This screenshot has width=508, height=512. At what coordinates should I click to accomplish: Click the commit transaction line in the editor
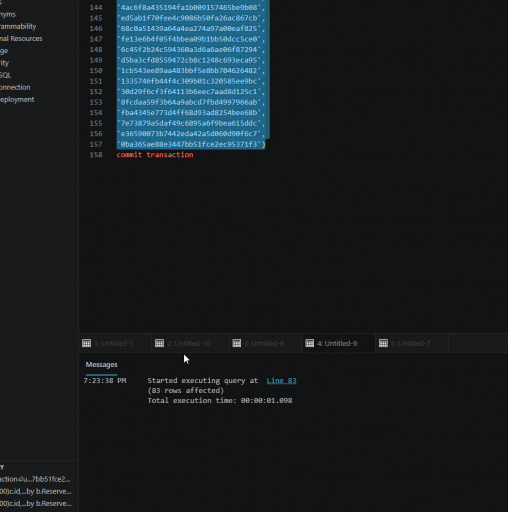point(155,155)
